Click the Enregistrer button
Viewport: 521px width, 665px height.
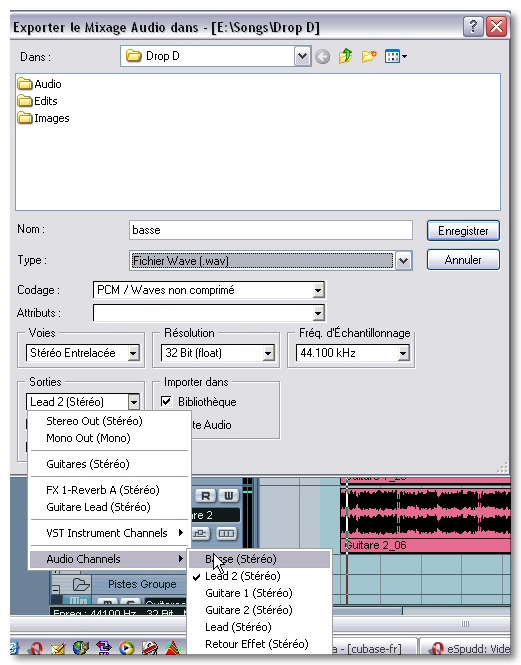tap(463, 231)
